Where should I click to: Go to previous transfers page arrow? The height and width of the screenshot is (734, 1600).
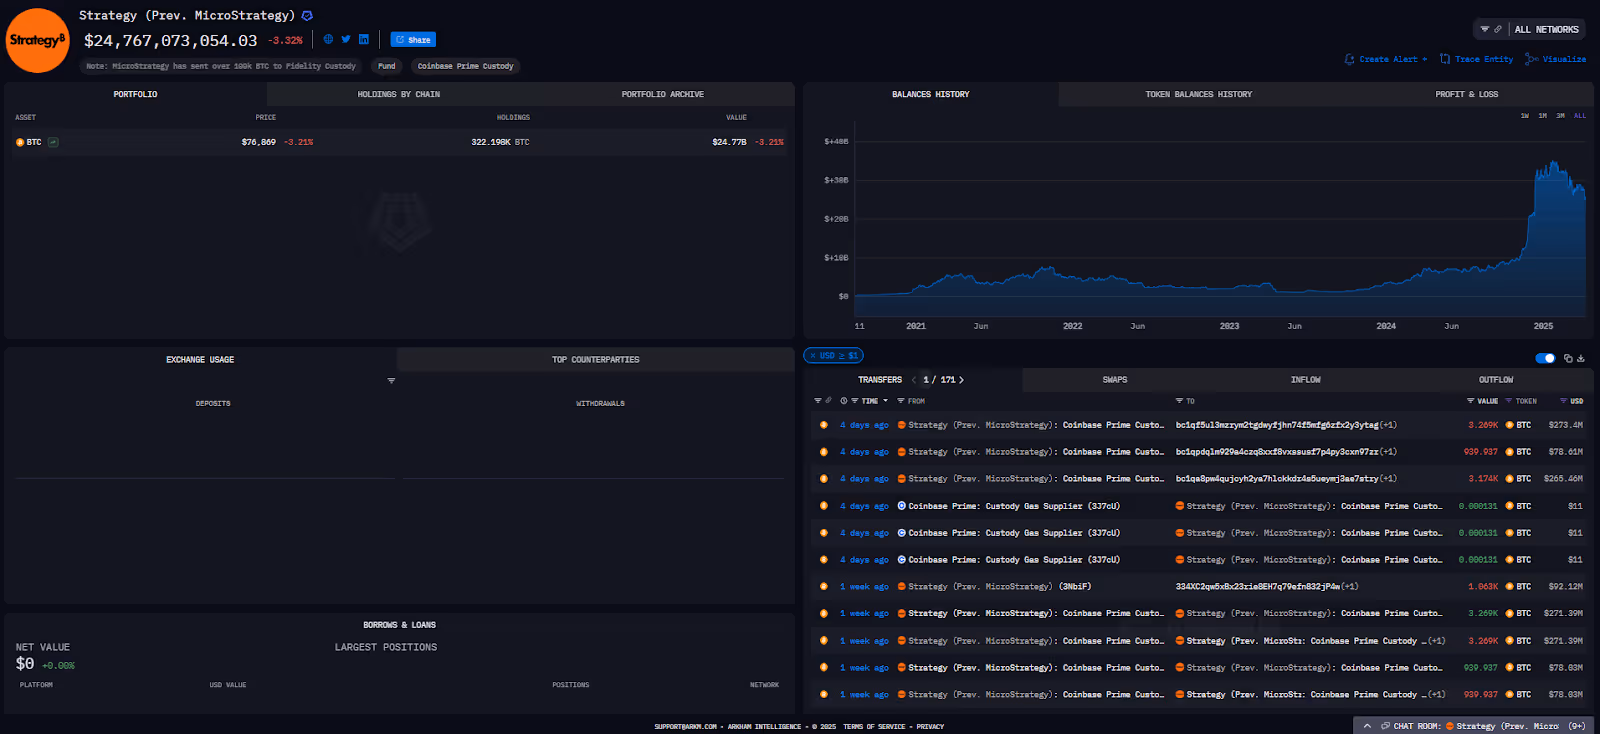(913, 380)
